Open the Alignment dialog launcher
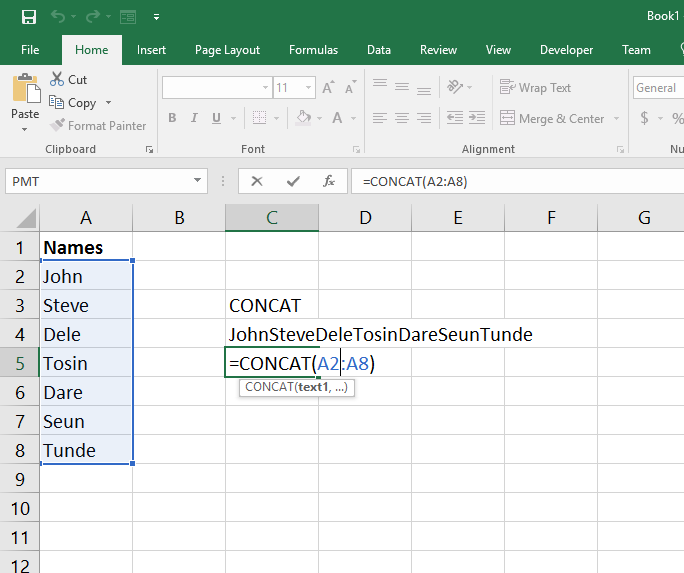Screen dimensions: 684x573 620,150
